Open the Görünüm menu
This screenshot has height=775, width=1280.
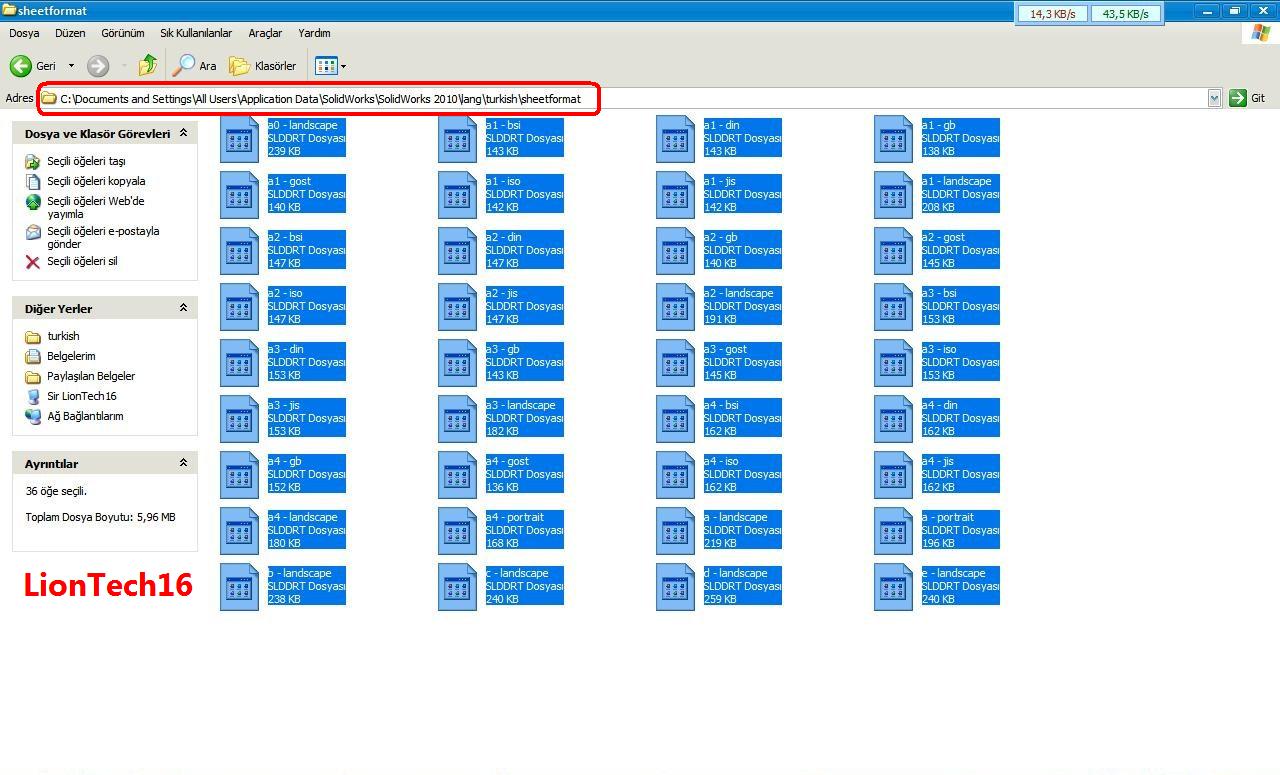pyautogui.click(x=123, y=33)
